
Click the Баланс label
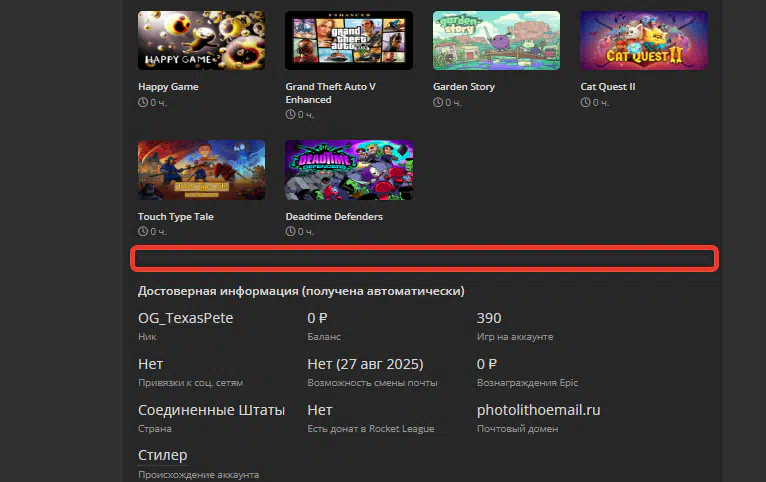324,336
